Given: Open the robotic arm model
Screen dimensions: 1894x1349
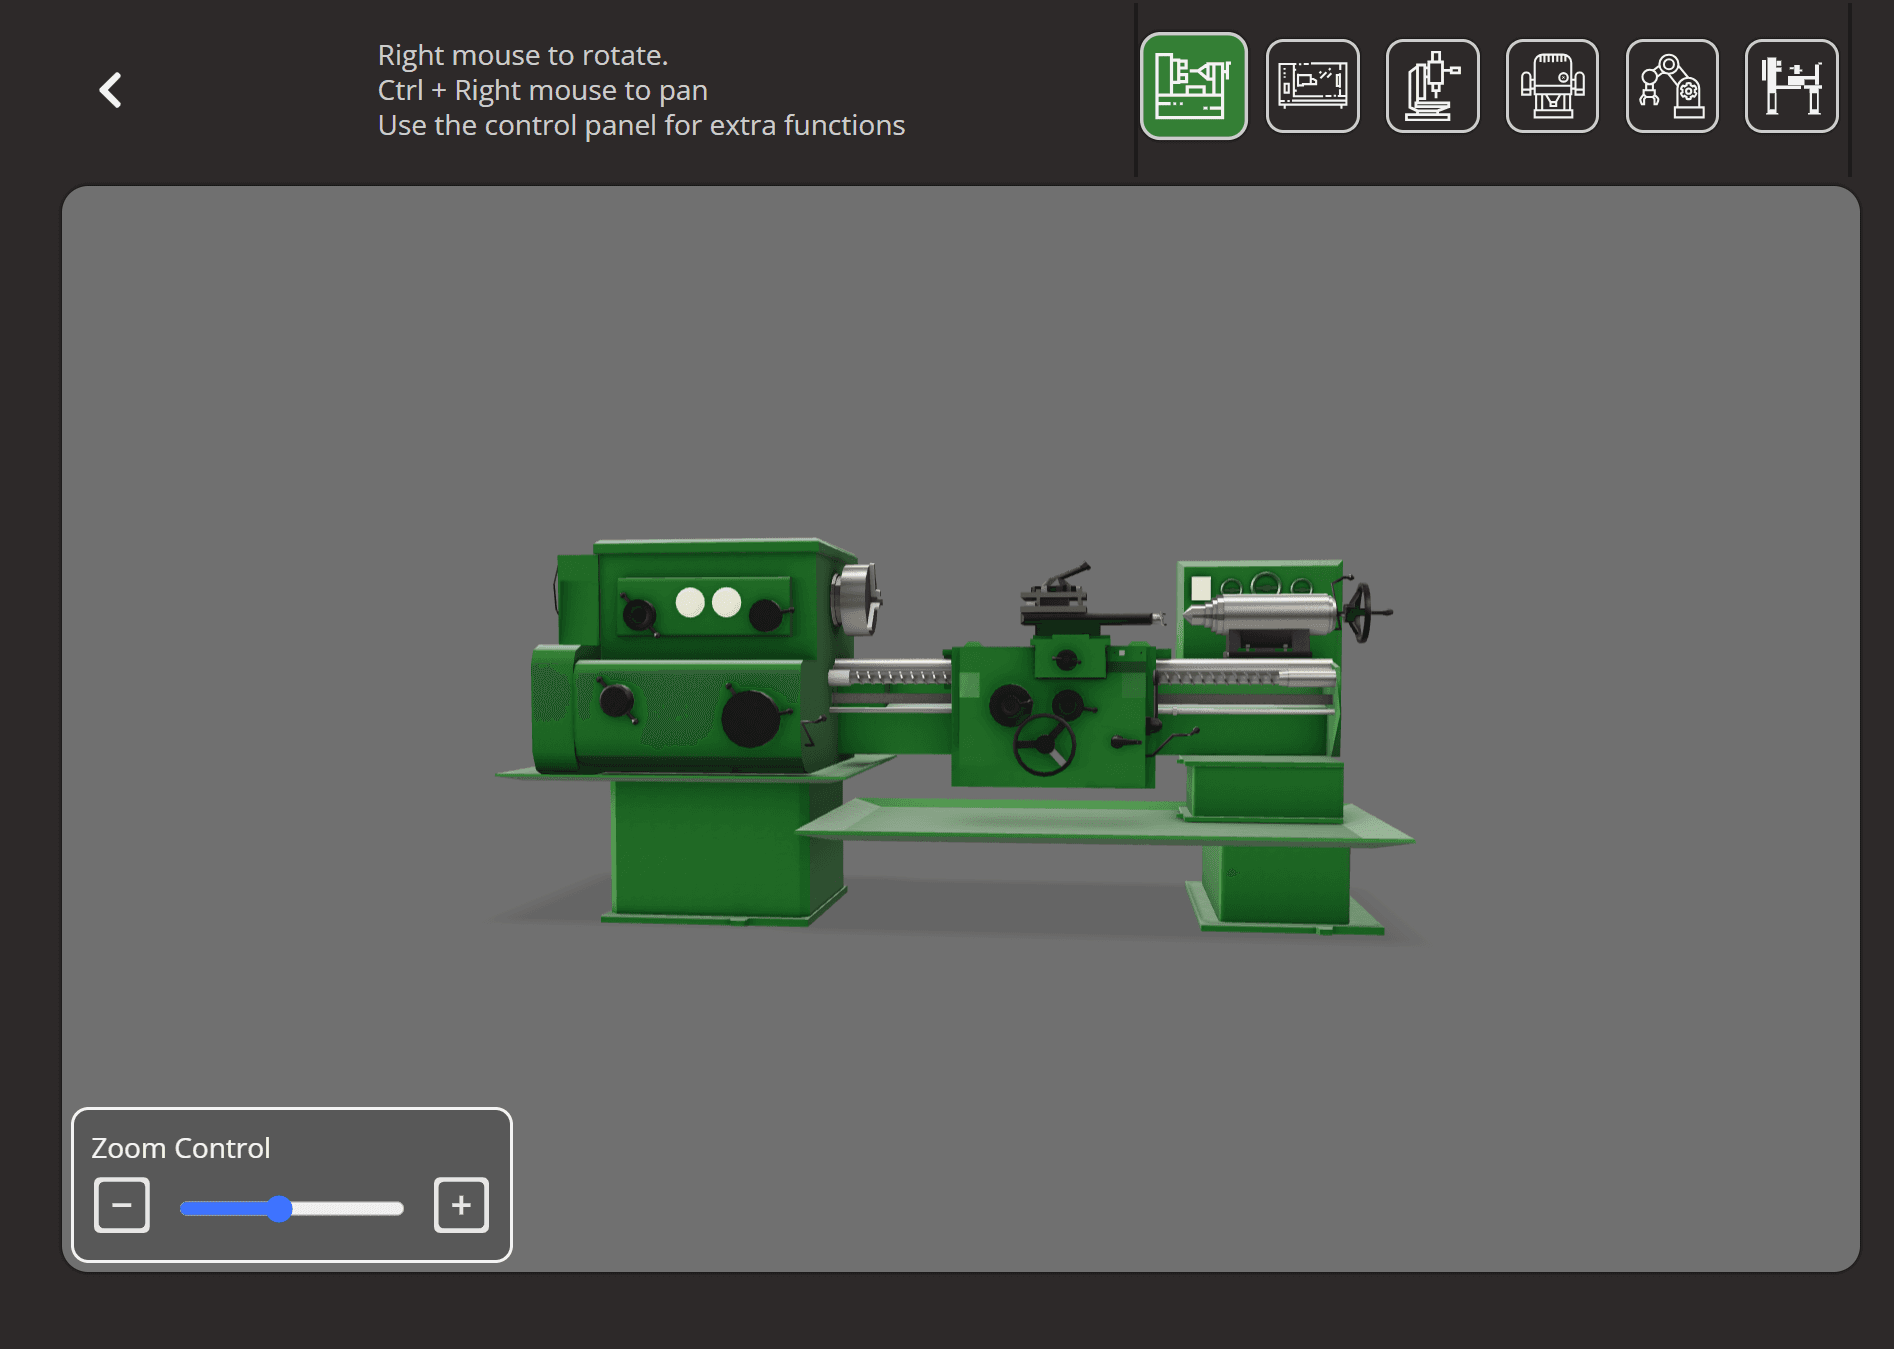Looking at the screenshot, I should click(1671, 86).
